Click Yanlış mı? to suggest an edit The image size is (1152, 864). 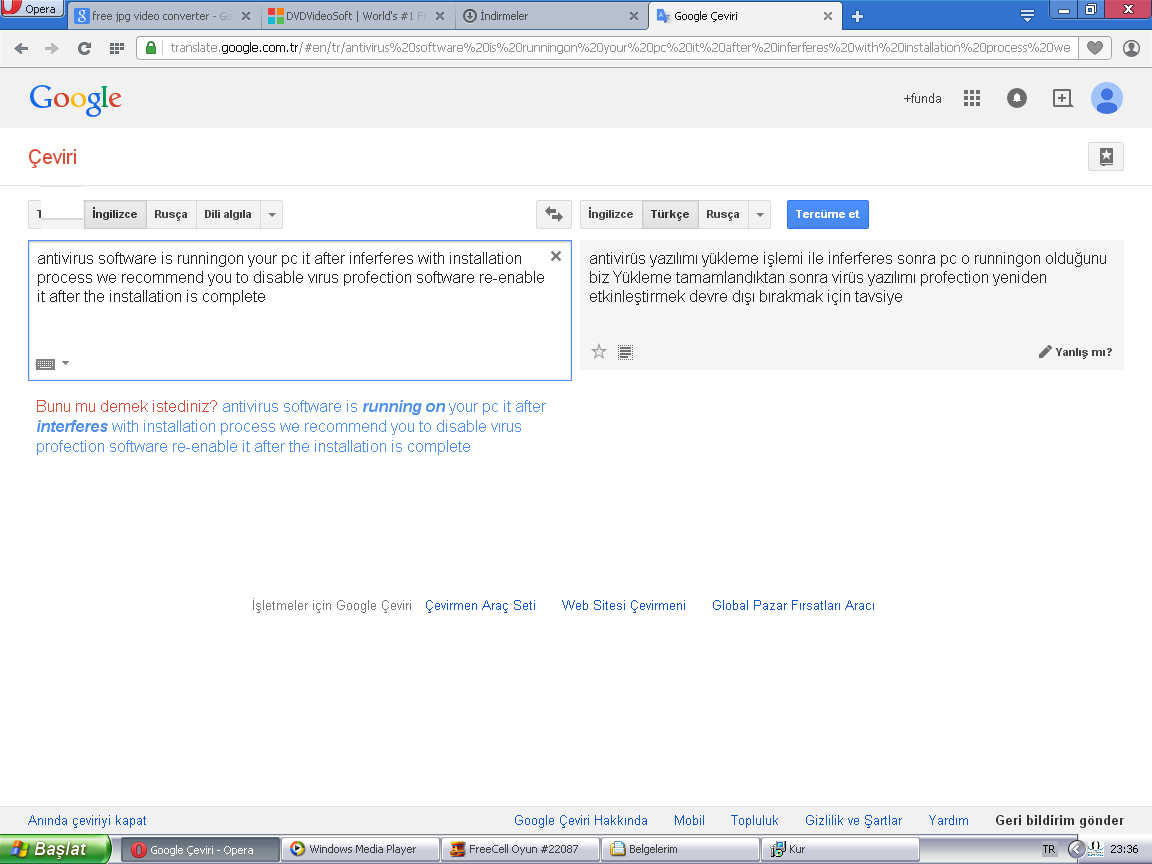[x=1076, y=352]
